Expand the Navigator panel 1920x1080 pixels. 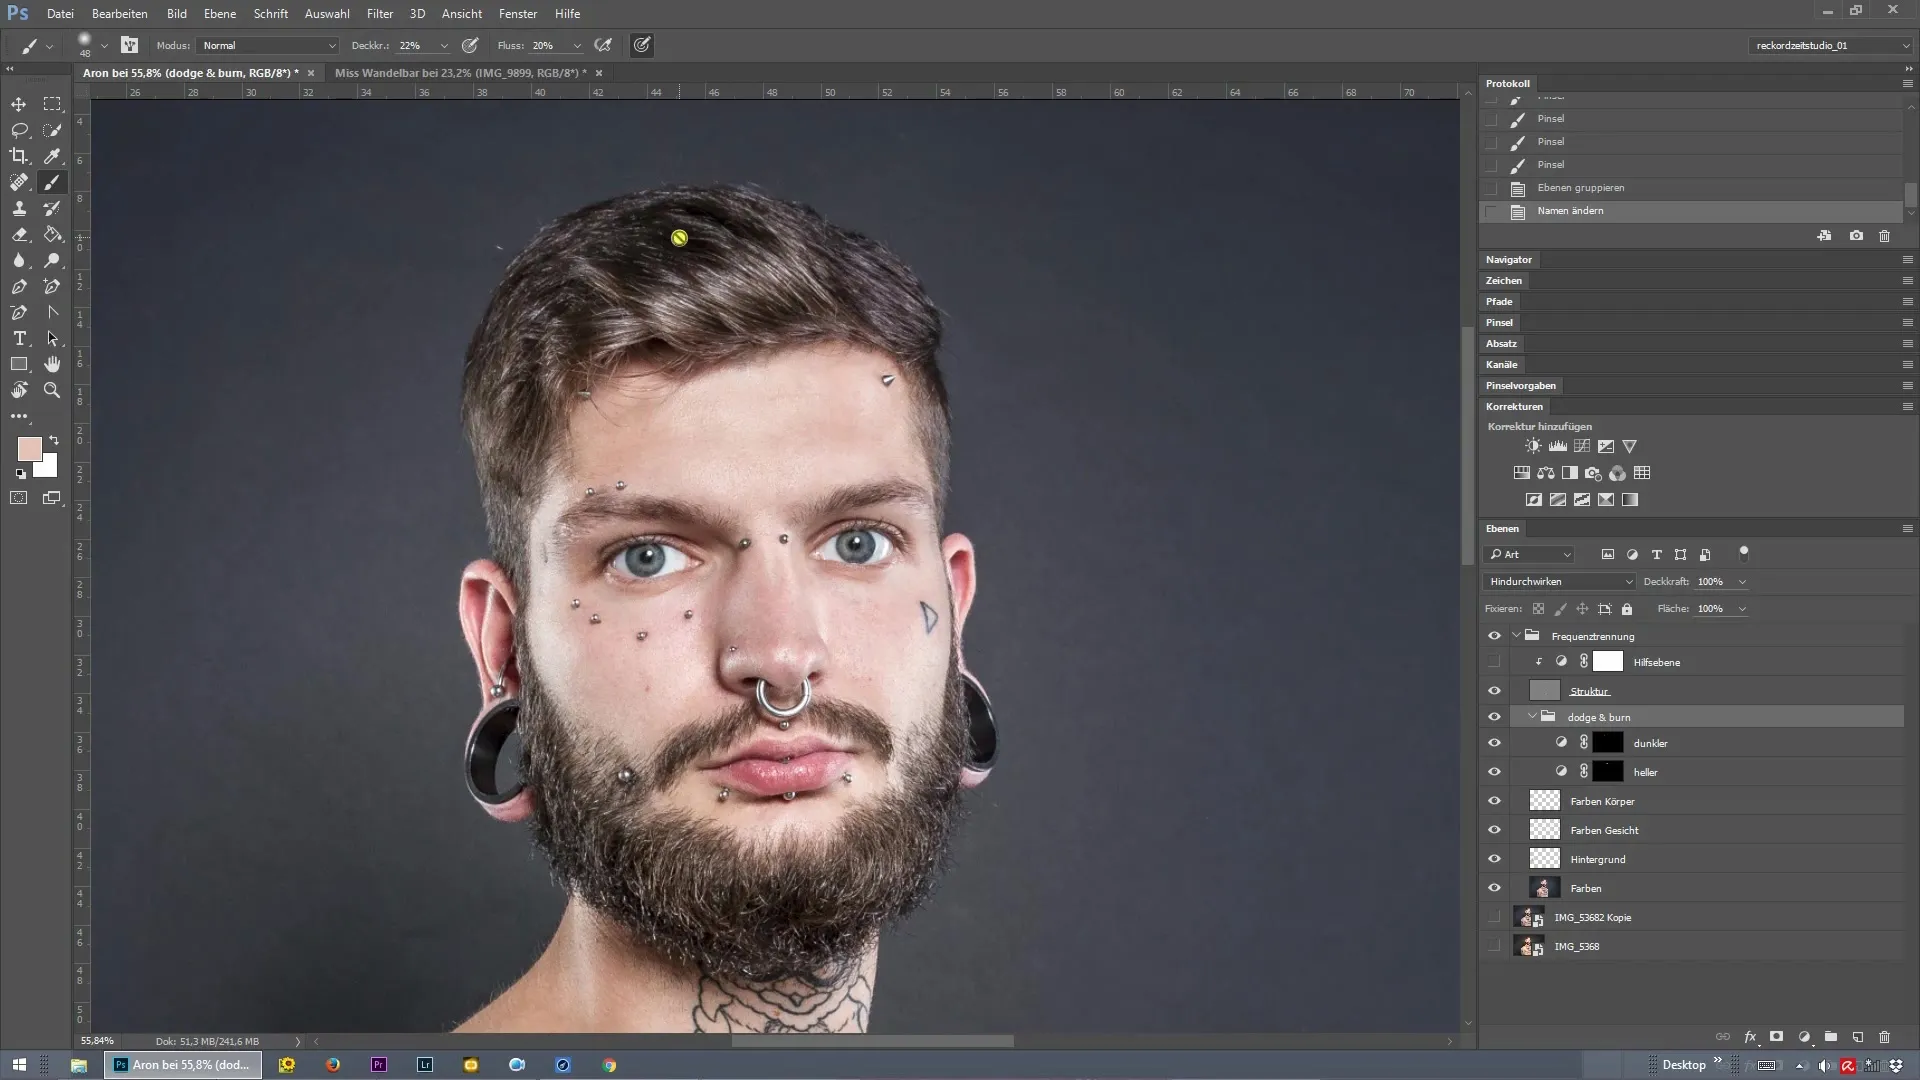pos(1509,259)
